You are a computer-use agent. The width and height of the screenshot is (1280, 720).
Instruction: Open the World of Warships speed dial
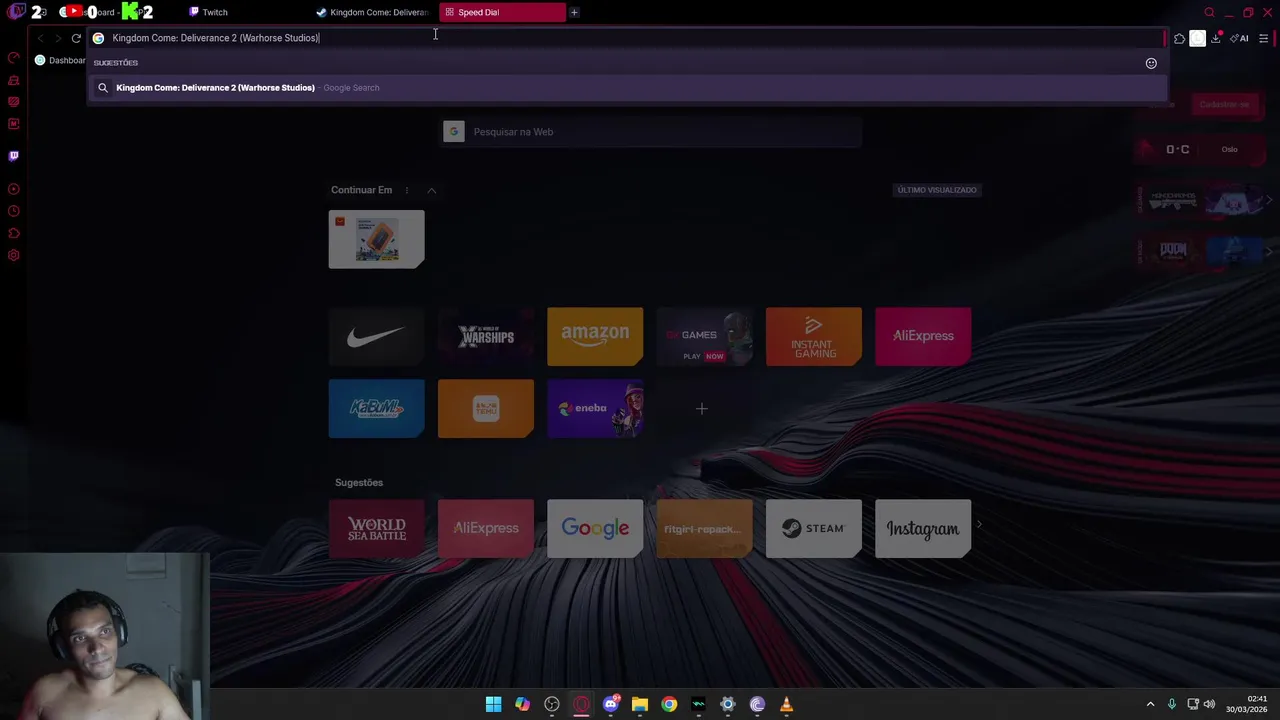(x=485, y=336)
